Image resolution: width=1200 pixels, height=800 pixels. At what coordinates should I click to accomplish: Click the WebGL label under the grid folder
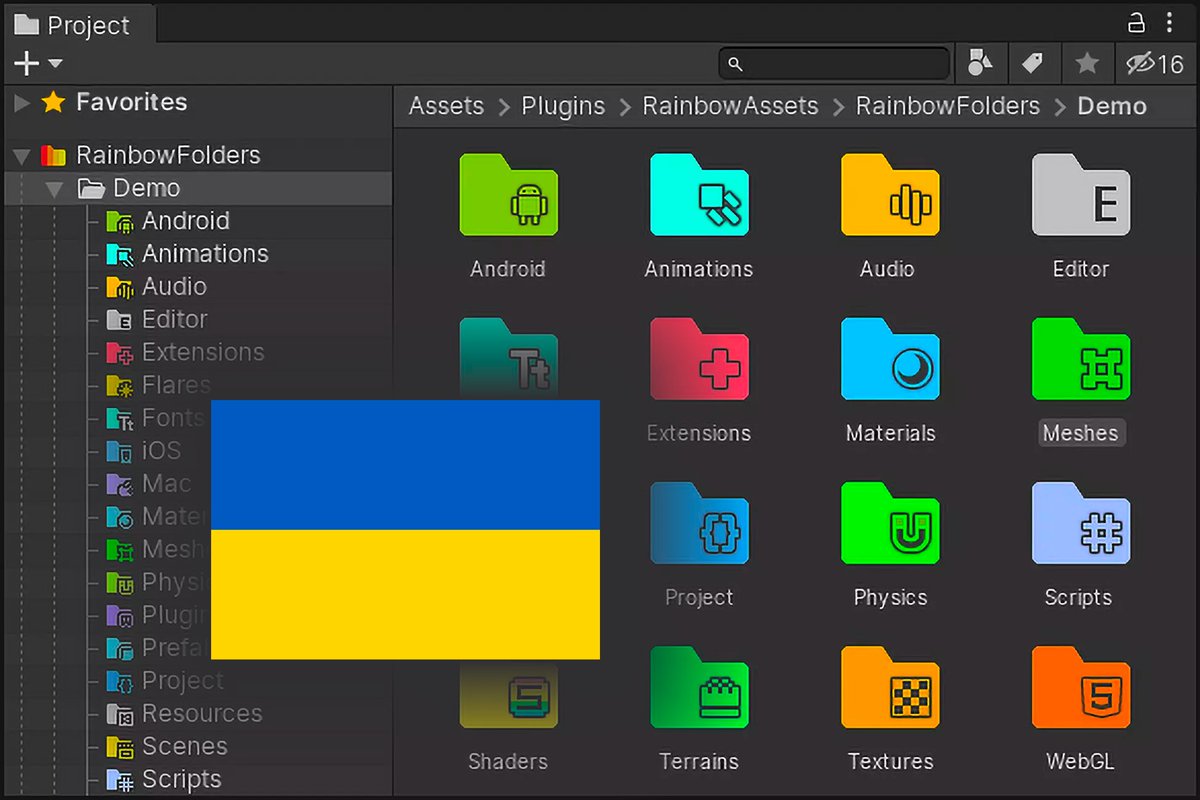1081,761
